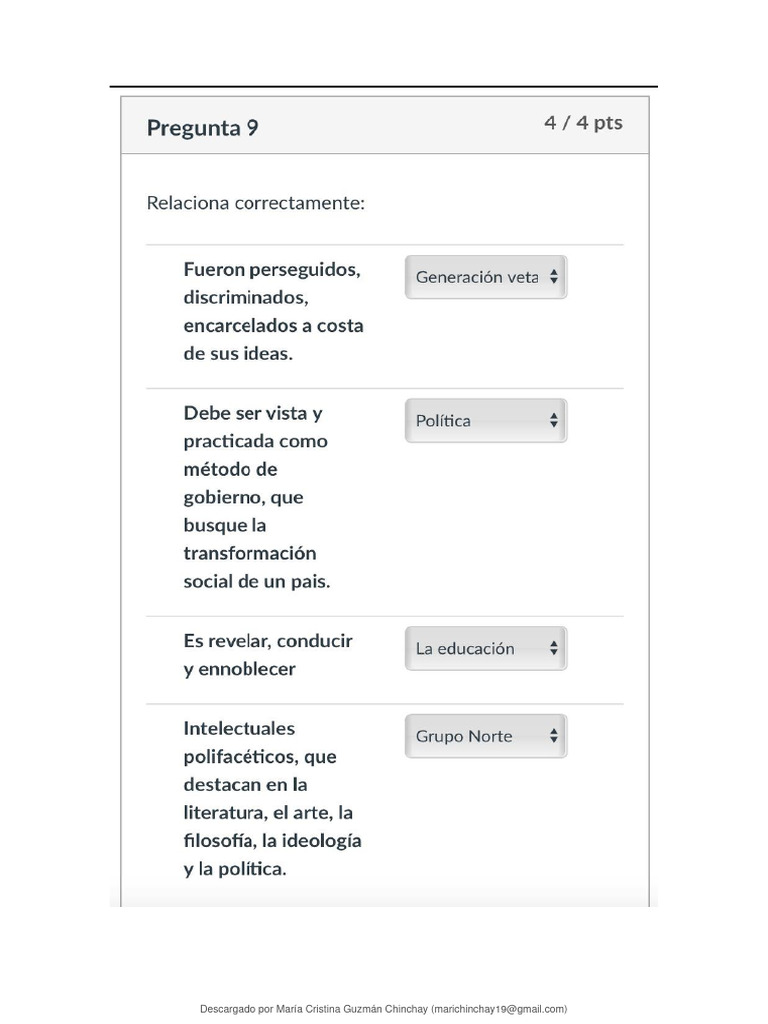The height and width of the screenshot is (1024, 768).
Task: Click the "Pregunta 9" heading
Action: click(x=202, y=128)
